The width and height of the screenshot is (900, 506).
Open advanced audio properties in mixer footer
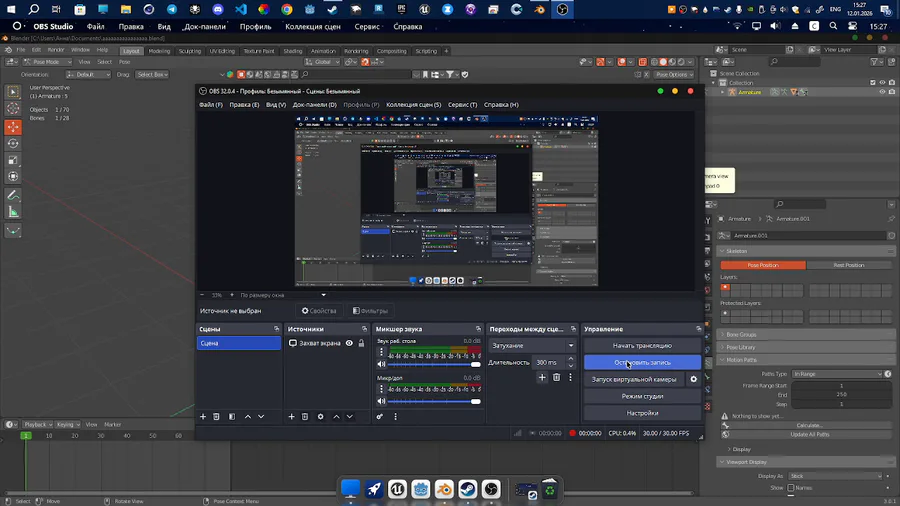click(x=379, y=417)
